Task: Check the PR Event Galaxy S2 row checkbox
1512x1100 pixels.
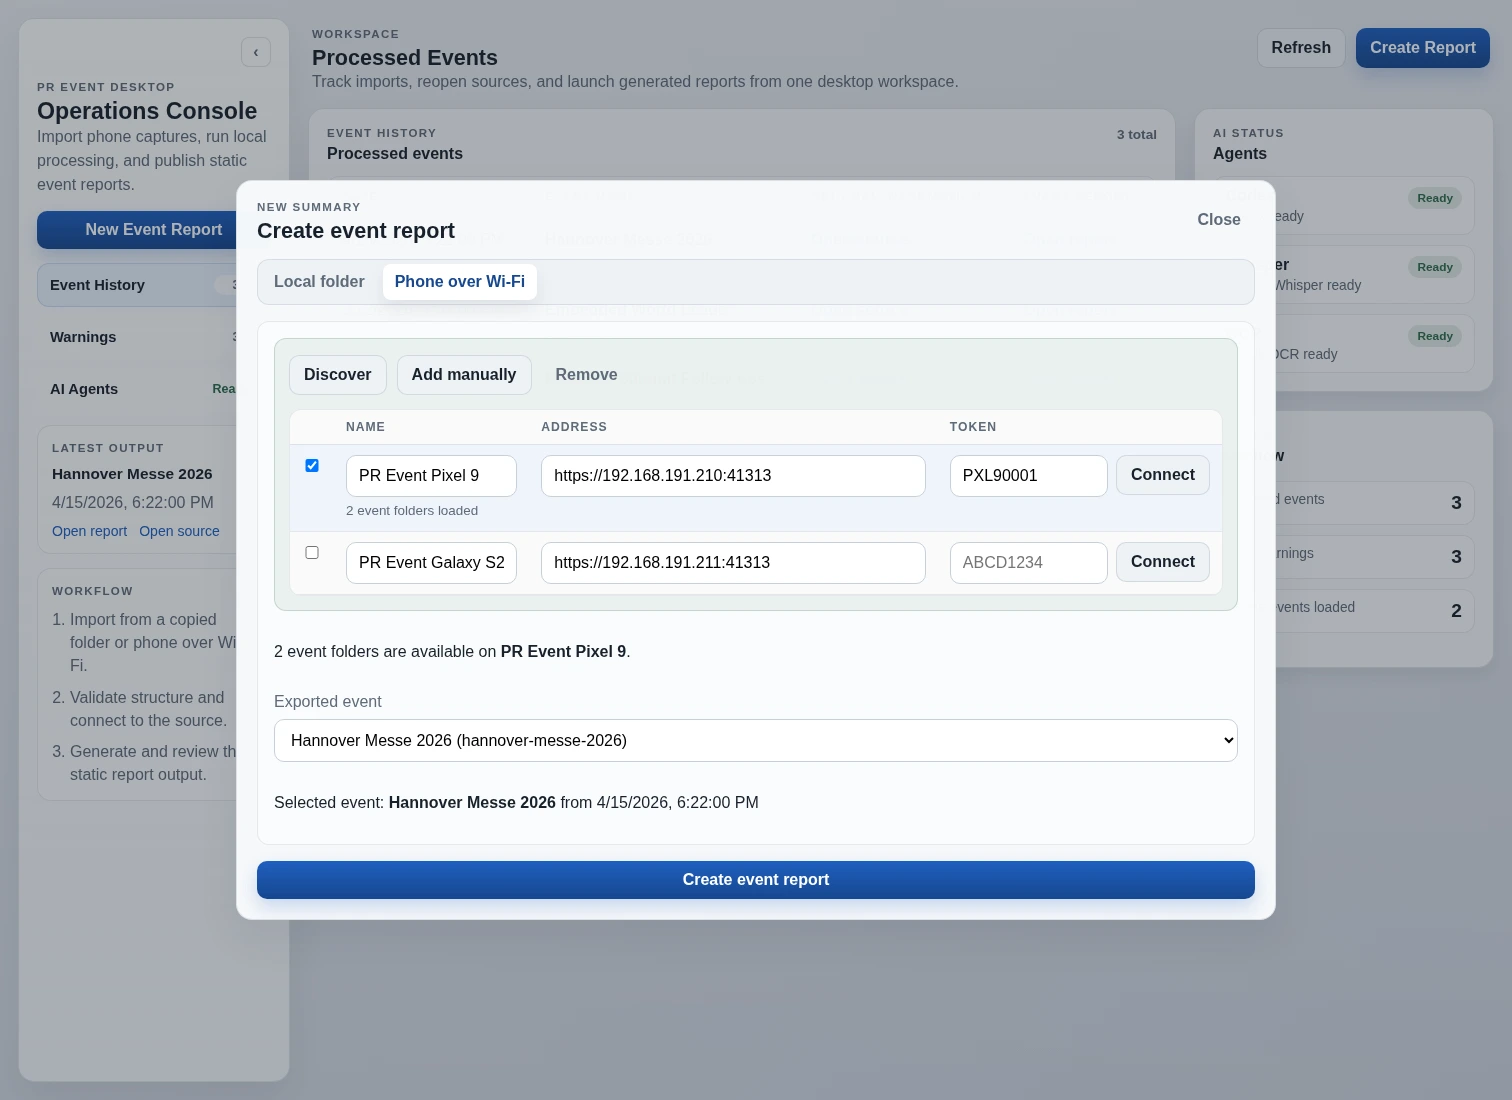Action: pos(312,553)
